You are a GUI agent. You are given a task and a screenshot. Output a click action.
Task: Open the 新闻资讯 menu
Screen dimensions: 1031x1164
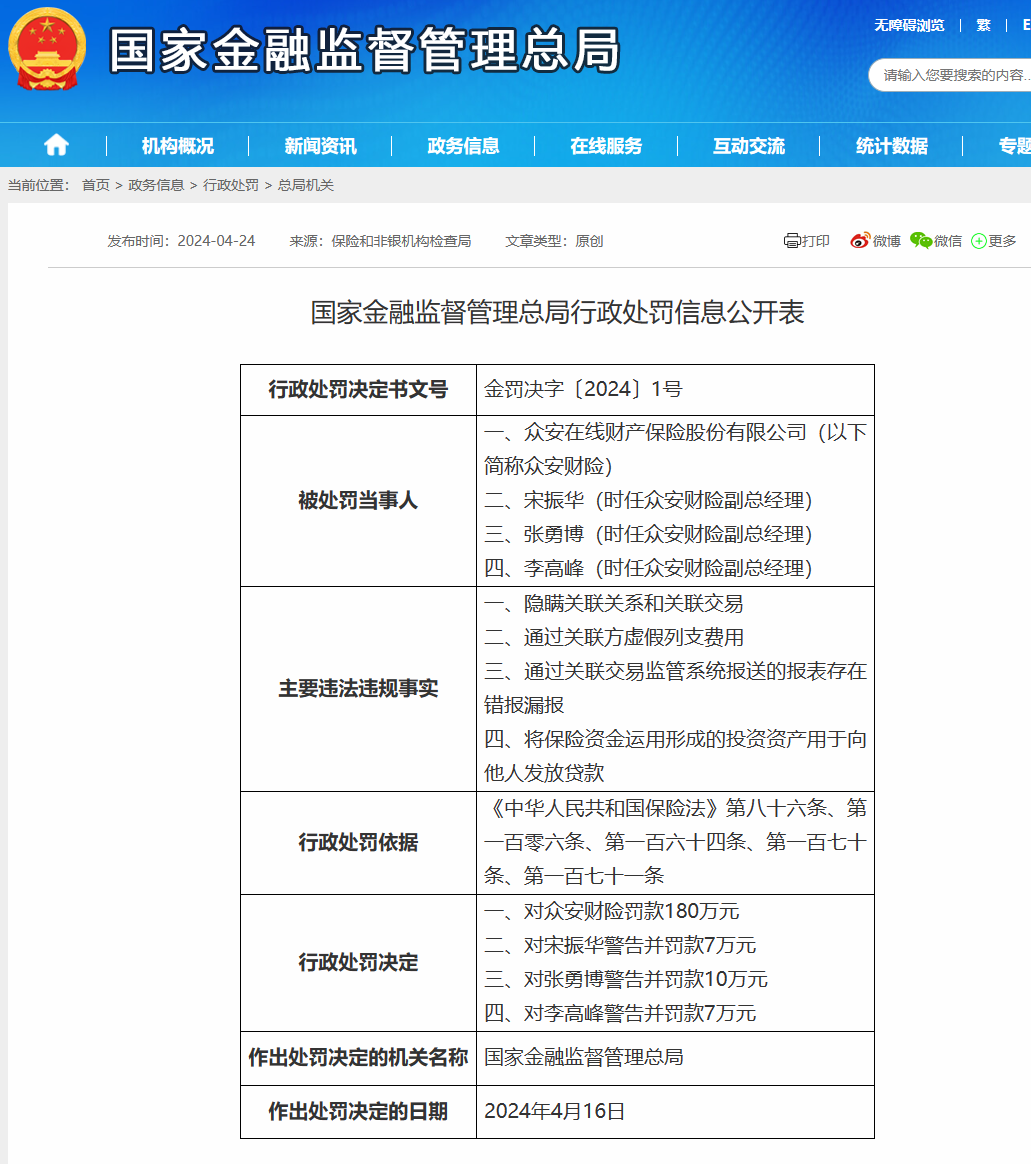[320, 146]
